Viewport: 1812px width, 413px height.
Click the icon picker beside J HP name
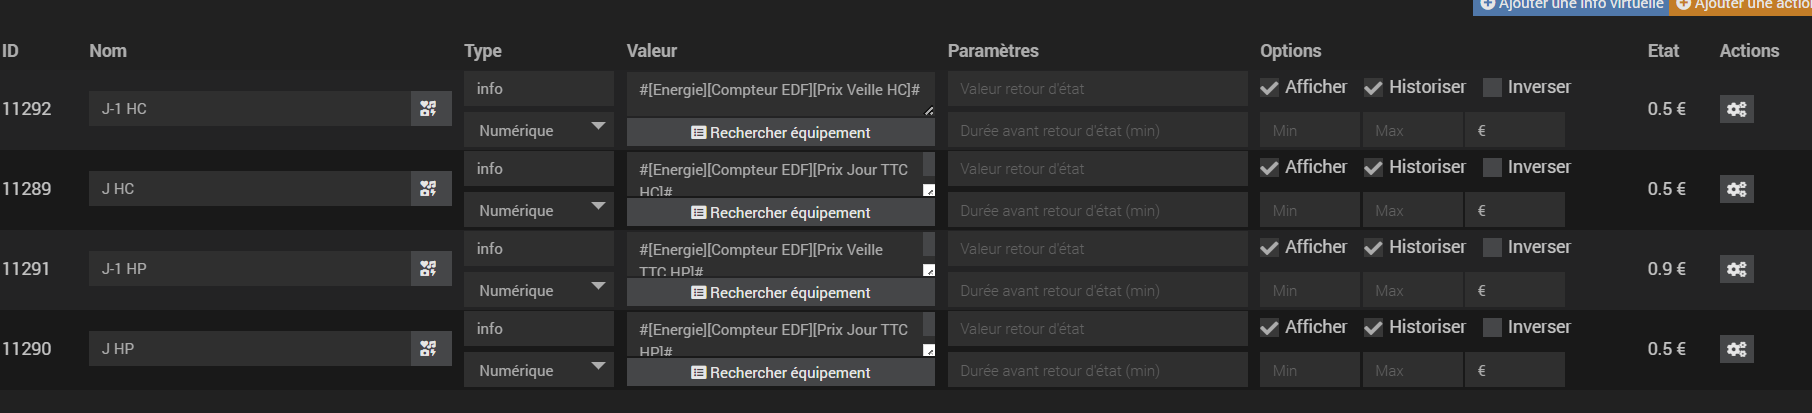(429, 349)
